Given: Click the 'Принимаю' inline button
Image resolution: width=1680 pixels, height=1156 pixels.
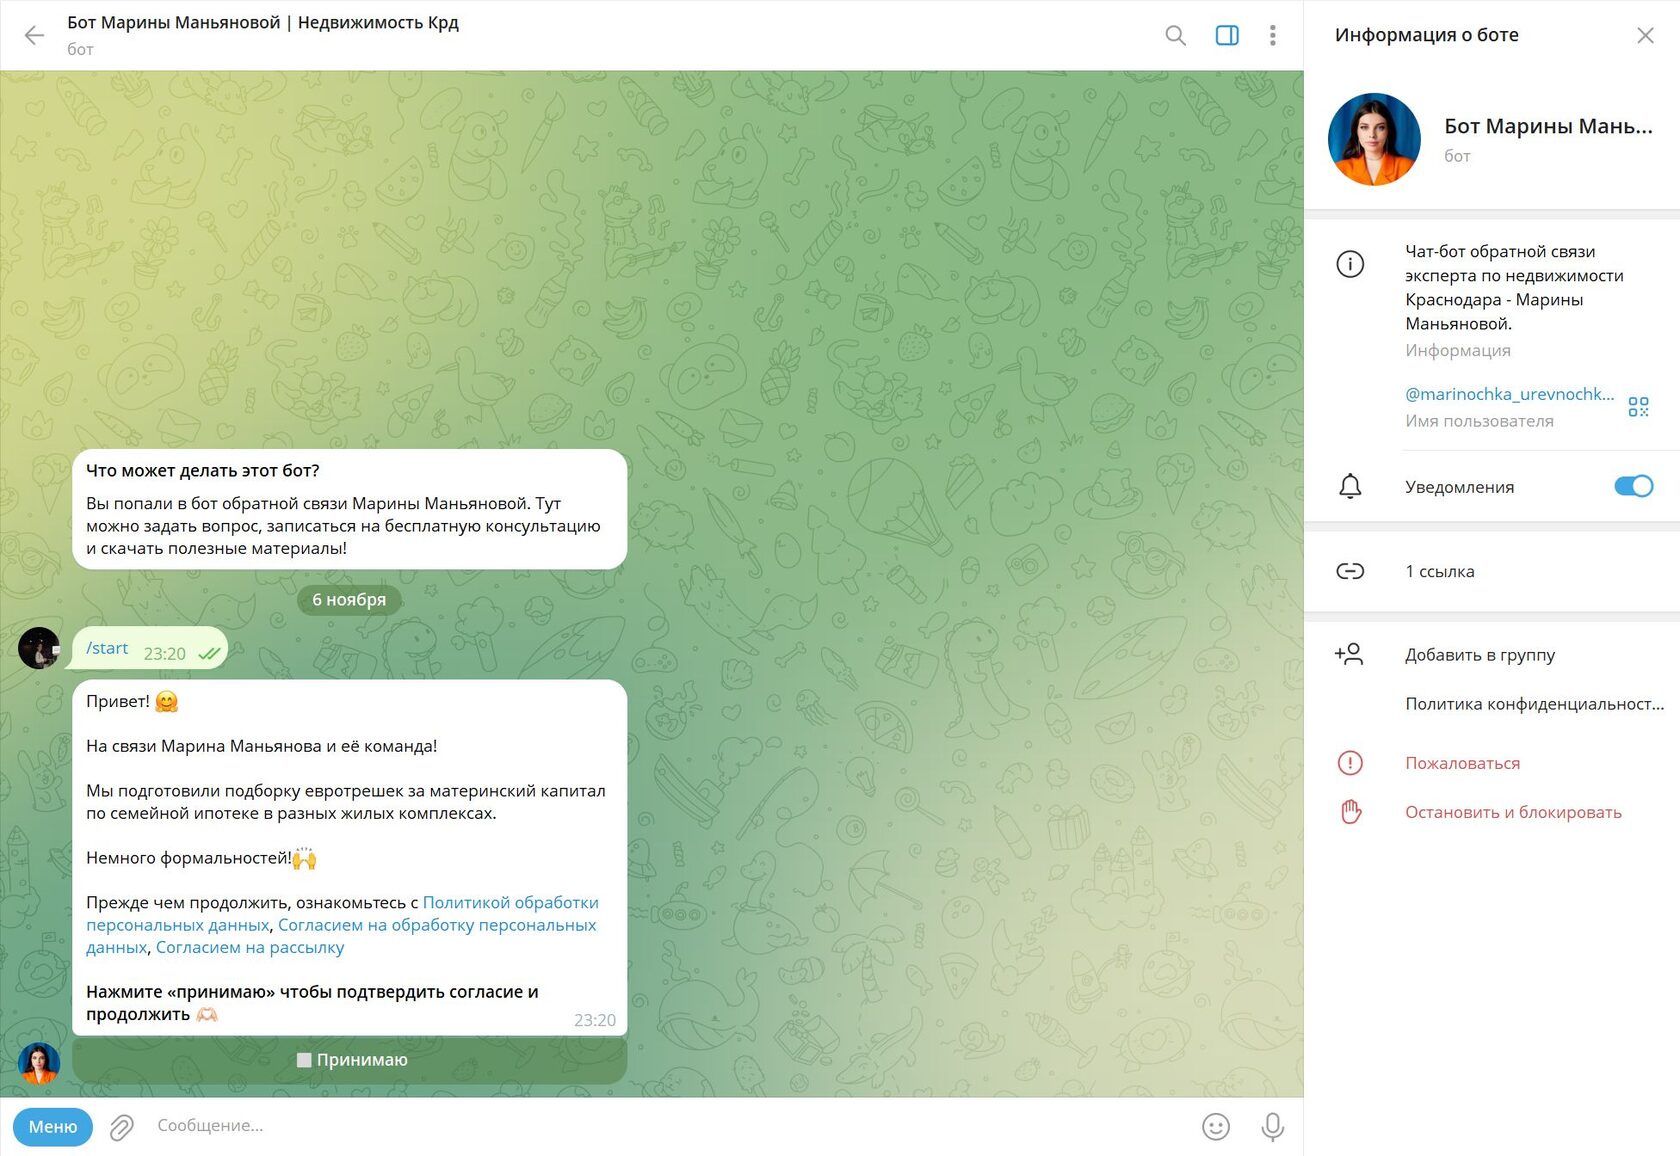Looking at the screenshot, I should click(350, 1060).
